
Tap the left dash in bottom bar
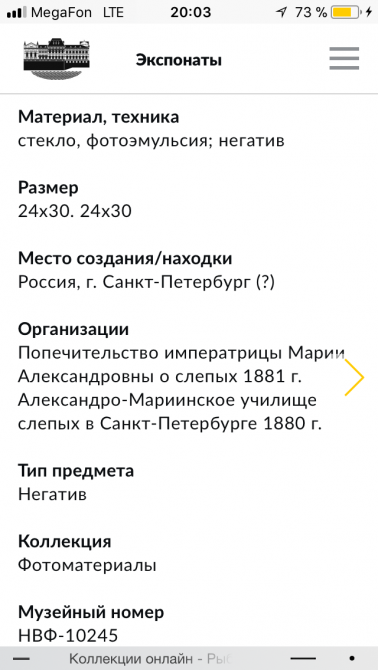pos(21,658)
